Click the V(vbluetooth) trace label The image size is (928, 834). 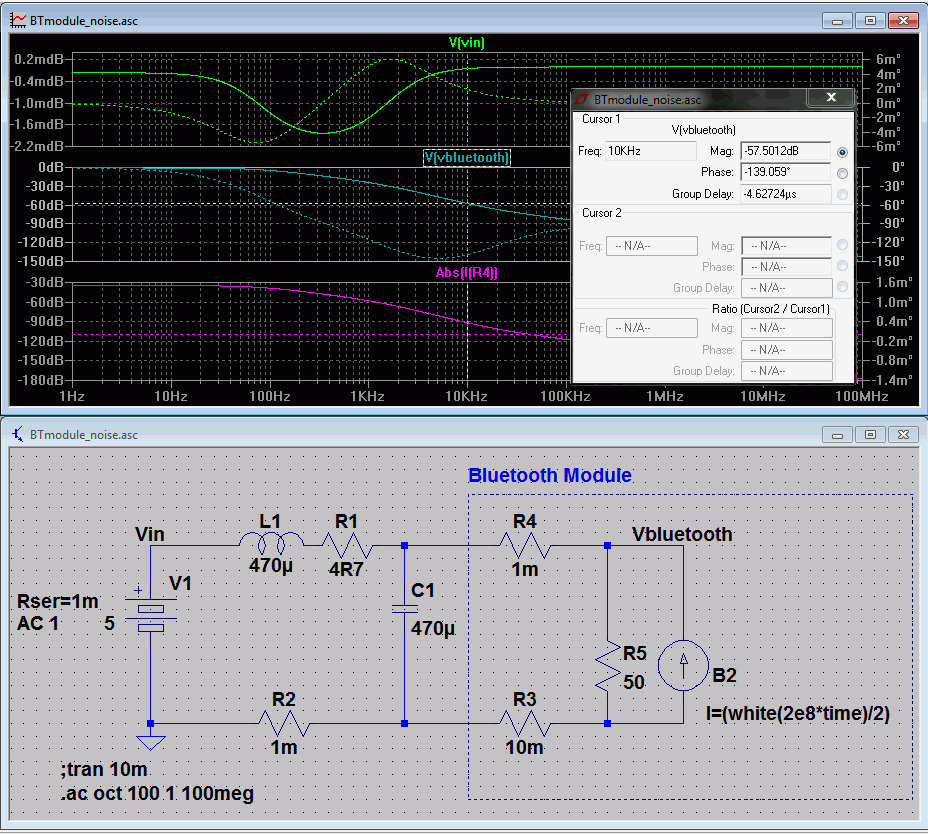[467, 158]
